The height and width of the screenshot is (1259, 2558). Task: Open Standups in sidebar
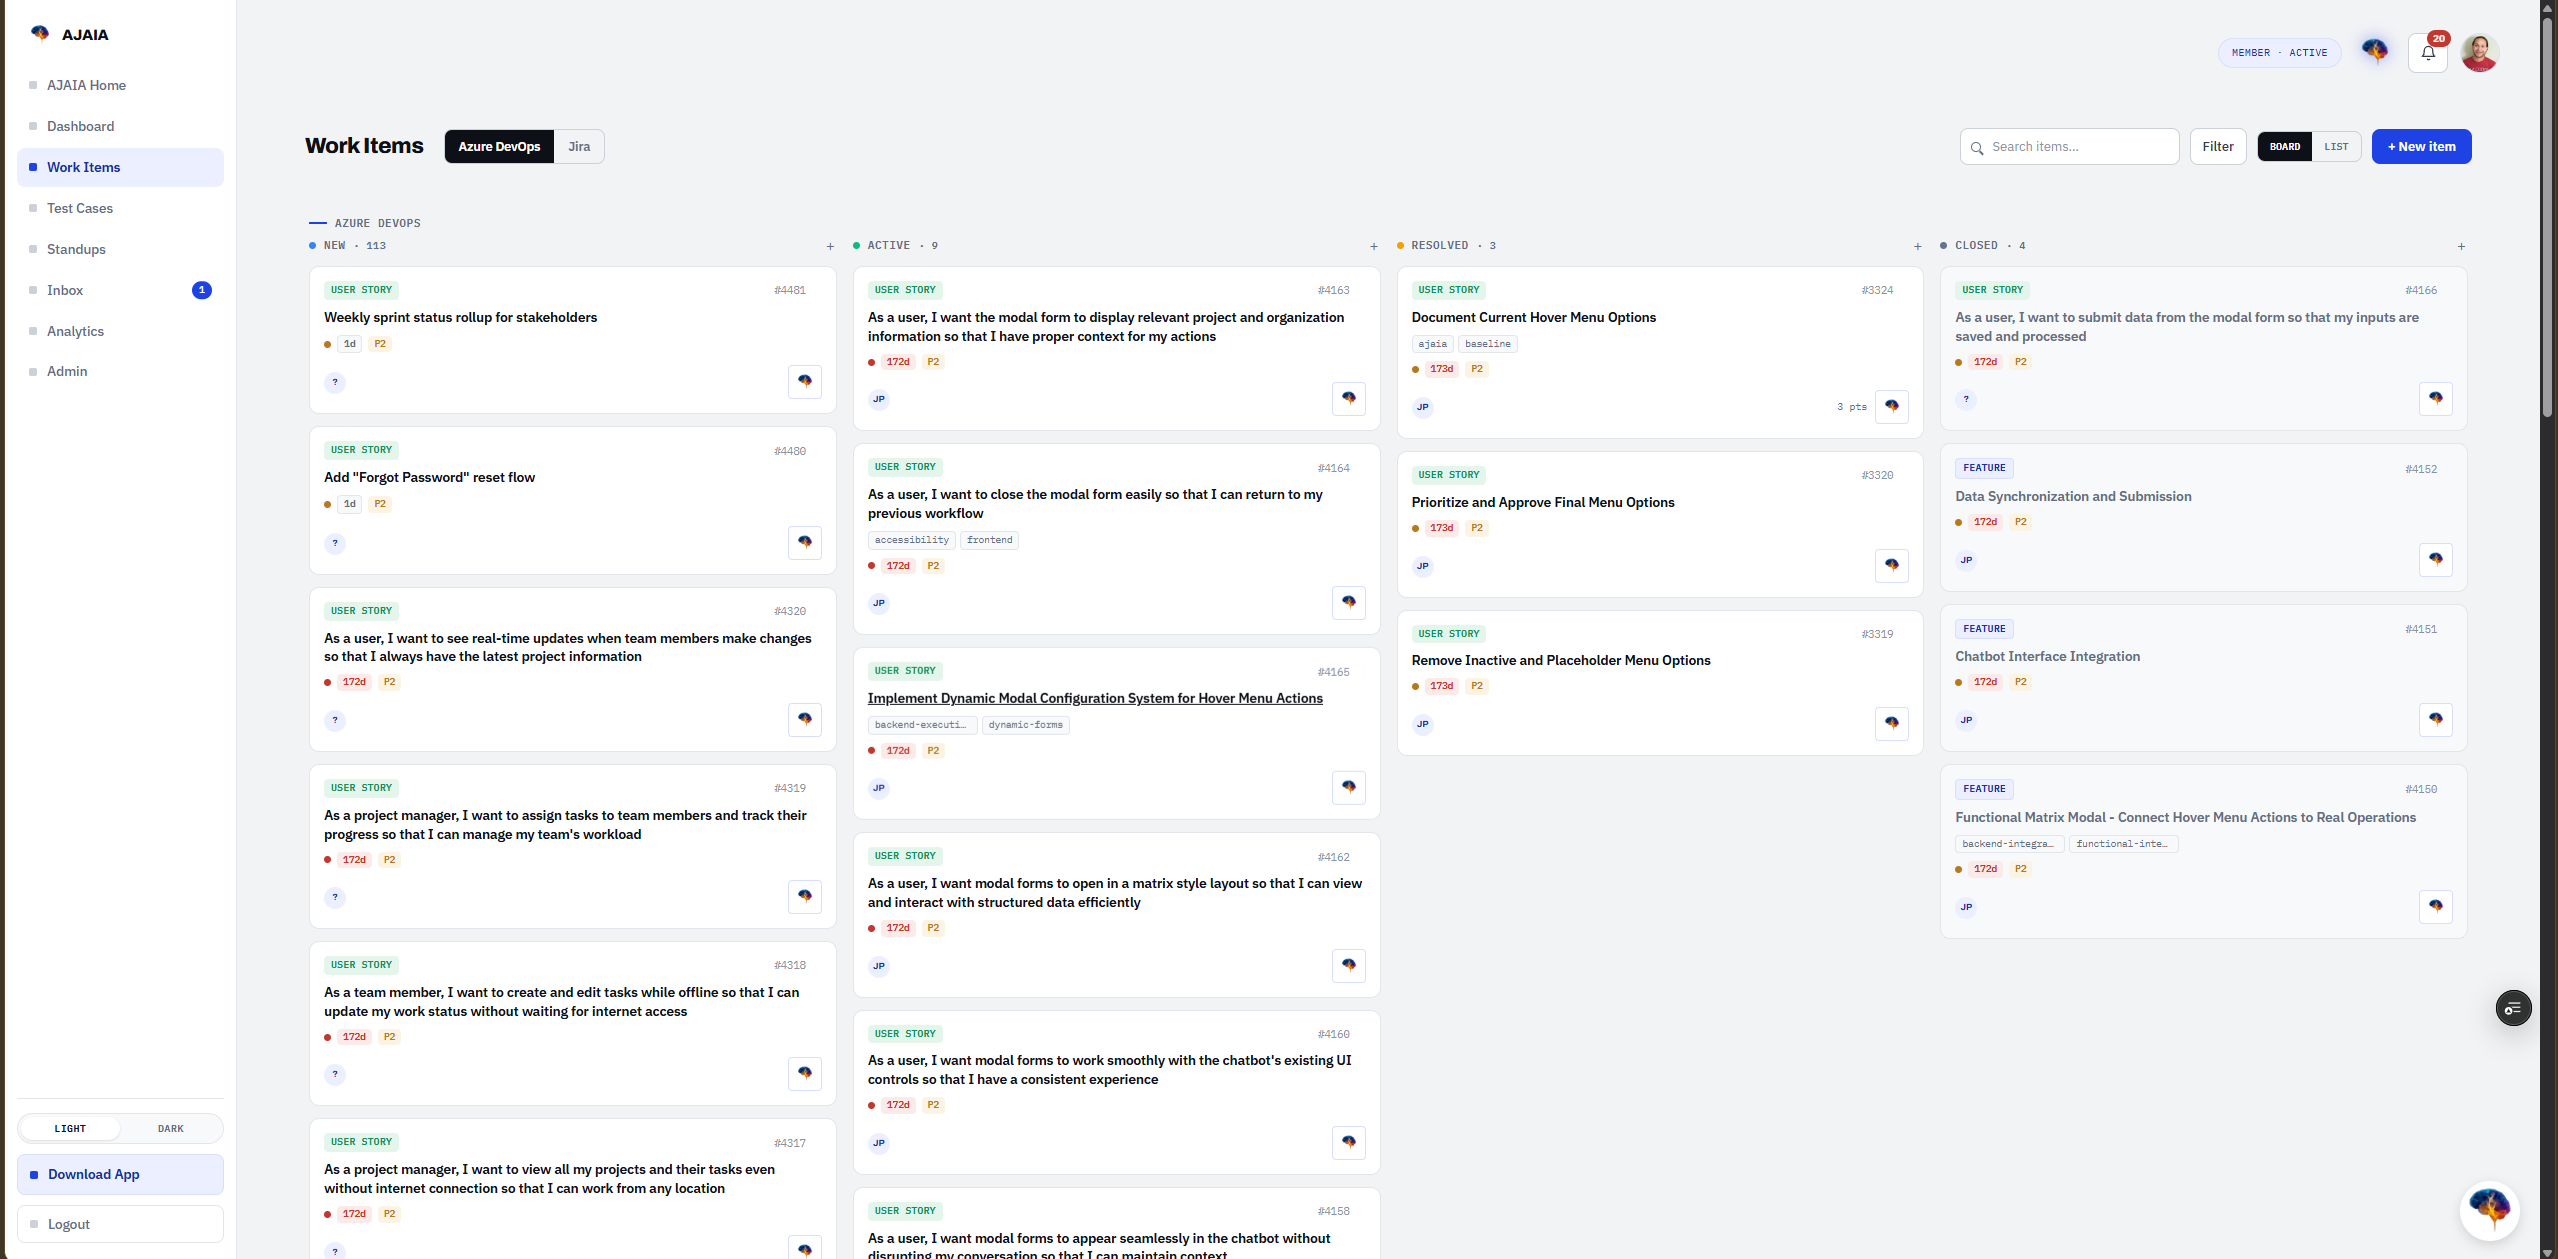tap(120, 249)
